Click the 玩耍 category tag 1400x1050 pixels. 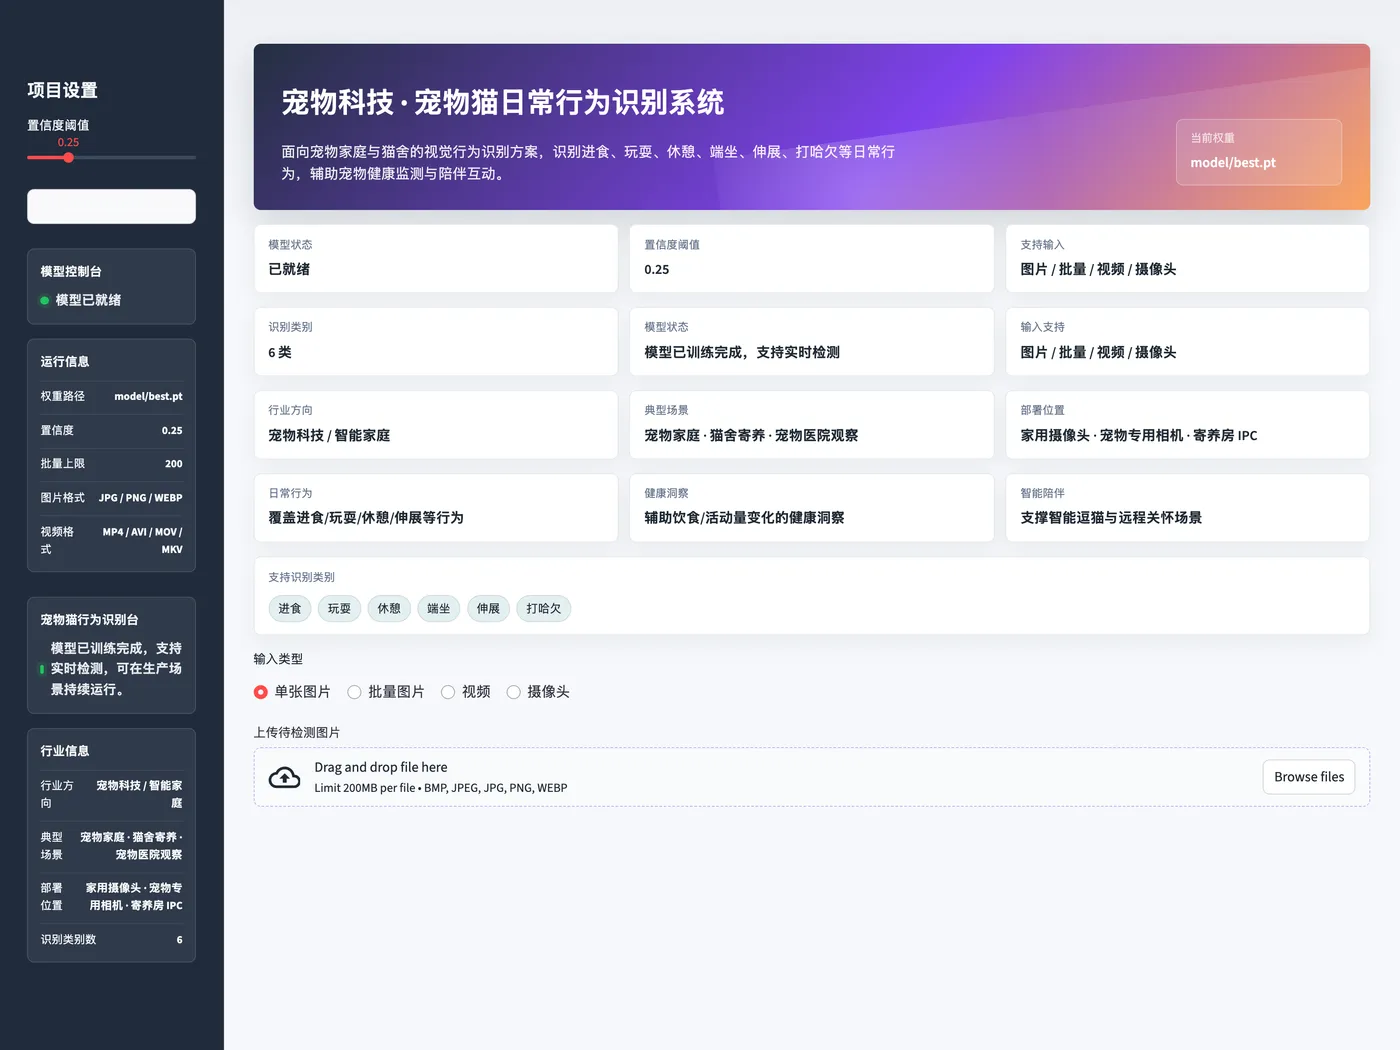pos(339,608)
